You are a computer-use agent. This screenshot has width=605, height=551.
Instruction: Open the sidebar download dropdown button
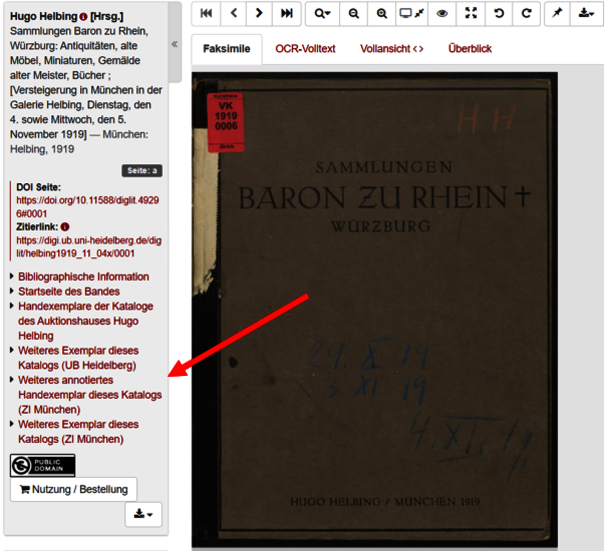[x=143, y=514]
